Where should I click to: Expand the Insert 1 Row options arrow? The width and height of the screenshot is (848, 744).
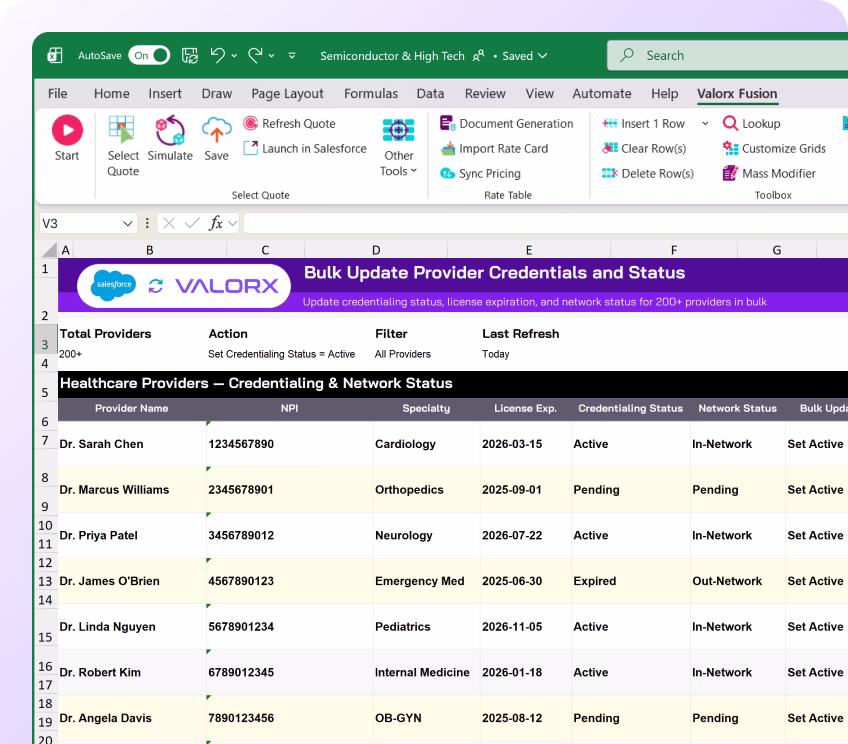coord(705,123)
